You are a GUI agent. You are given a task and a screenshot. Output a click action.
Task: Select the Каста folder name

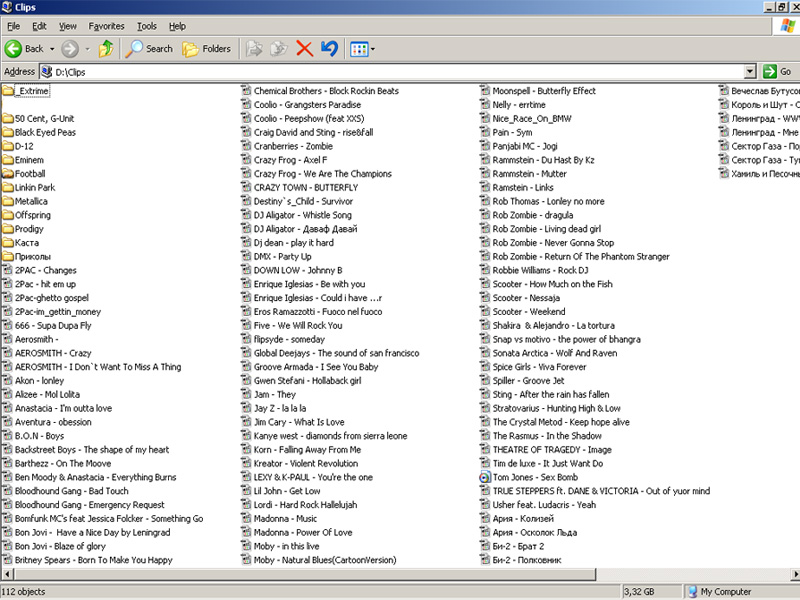point(27,242)
